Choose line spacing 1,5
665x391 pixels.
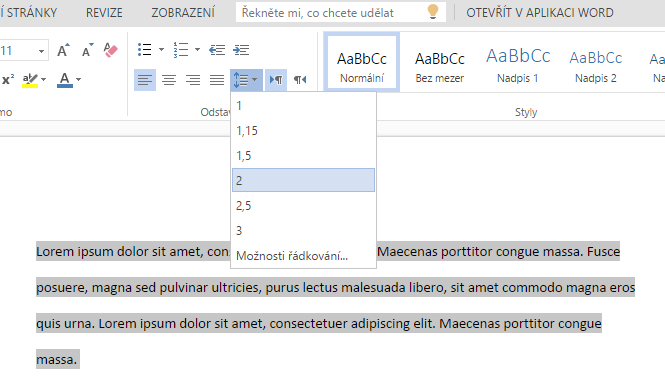pyautogui.click(x=303, y=156)
